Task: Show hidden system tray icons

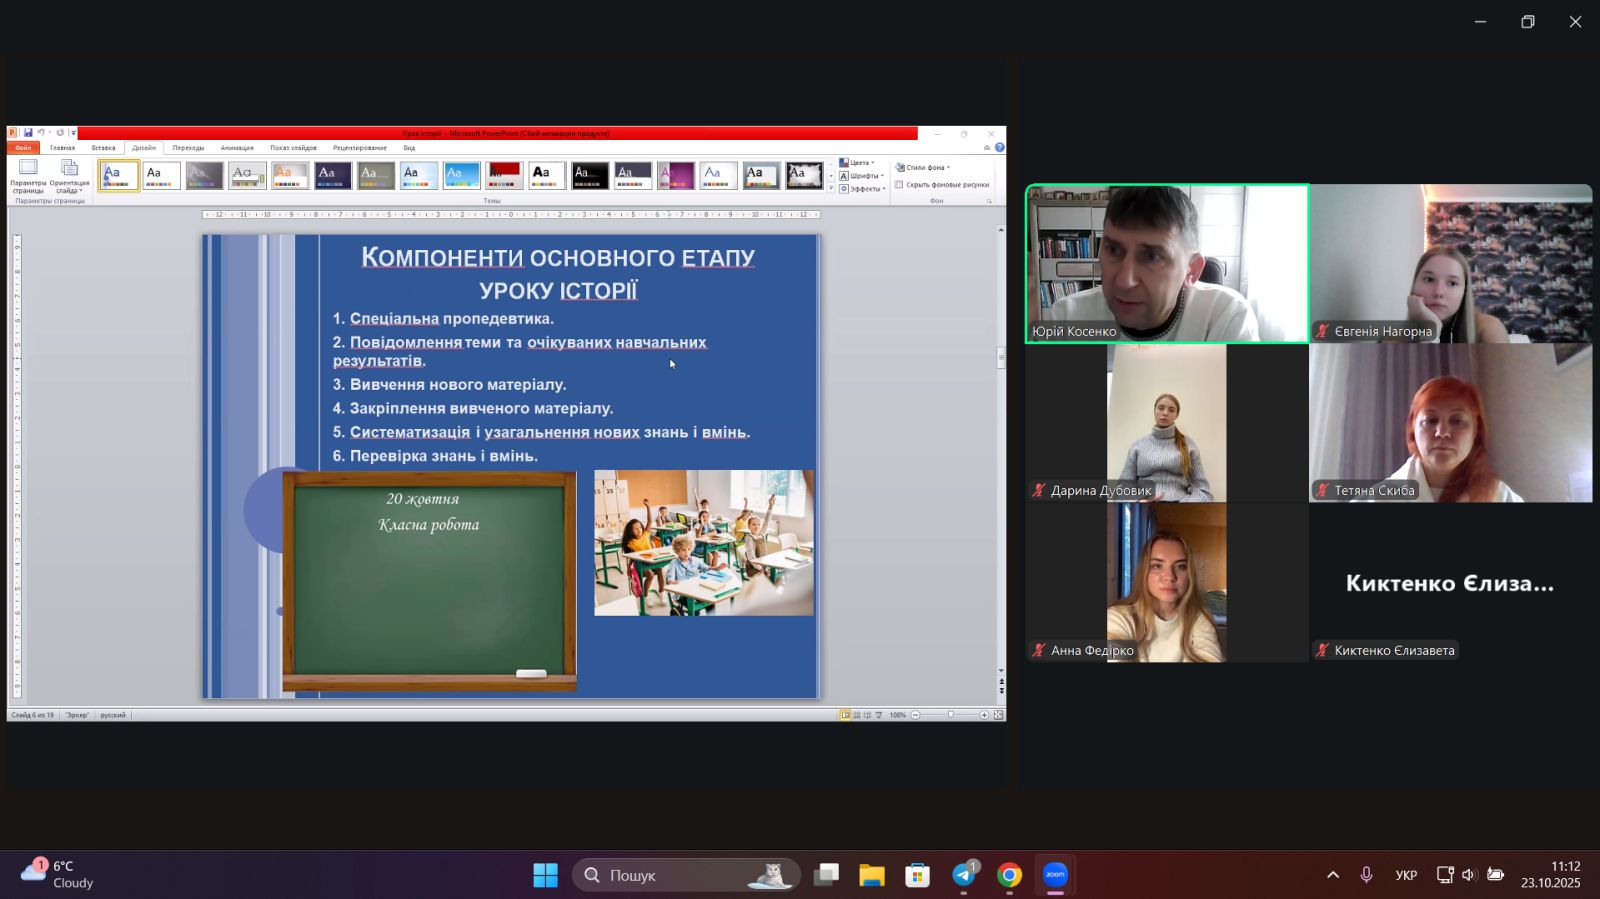Action: pyautogui.click(x=1333, y=875)
